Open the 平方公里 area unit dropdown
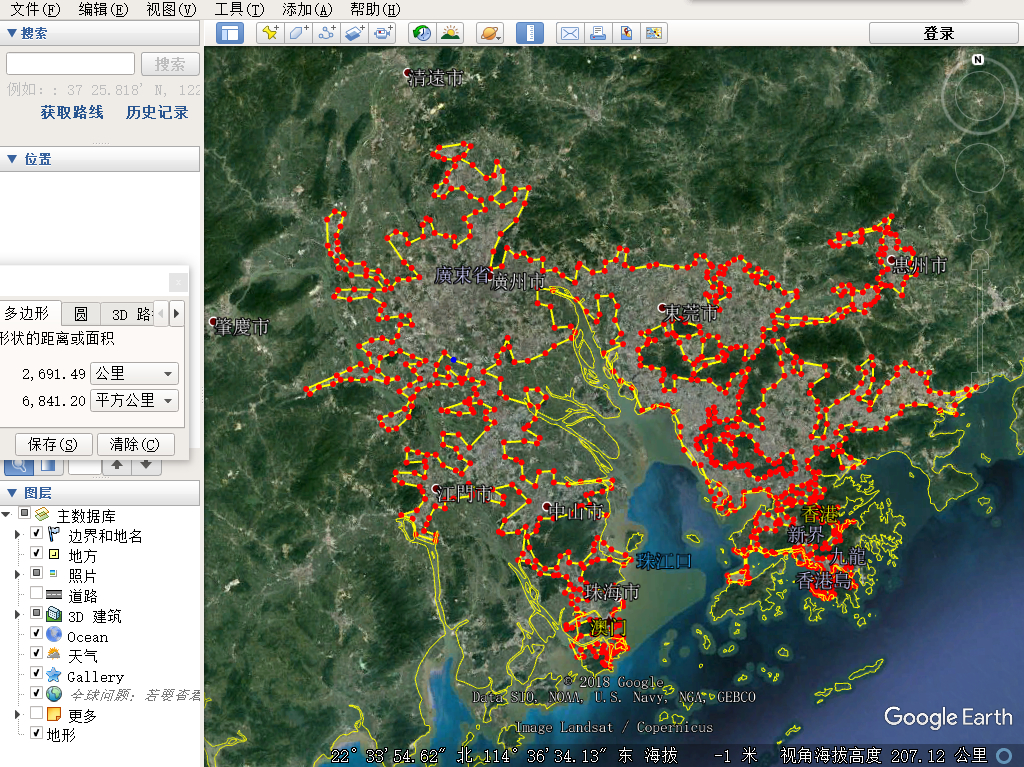The width and height of the screenshot is (1024, 767). (x=134, y=400)
